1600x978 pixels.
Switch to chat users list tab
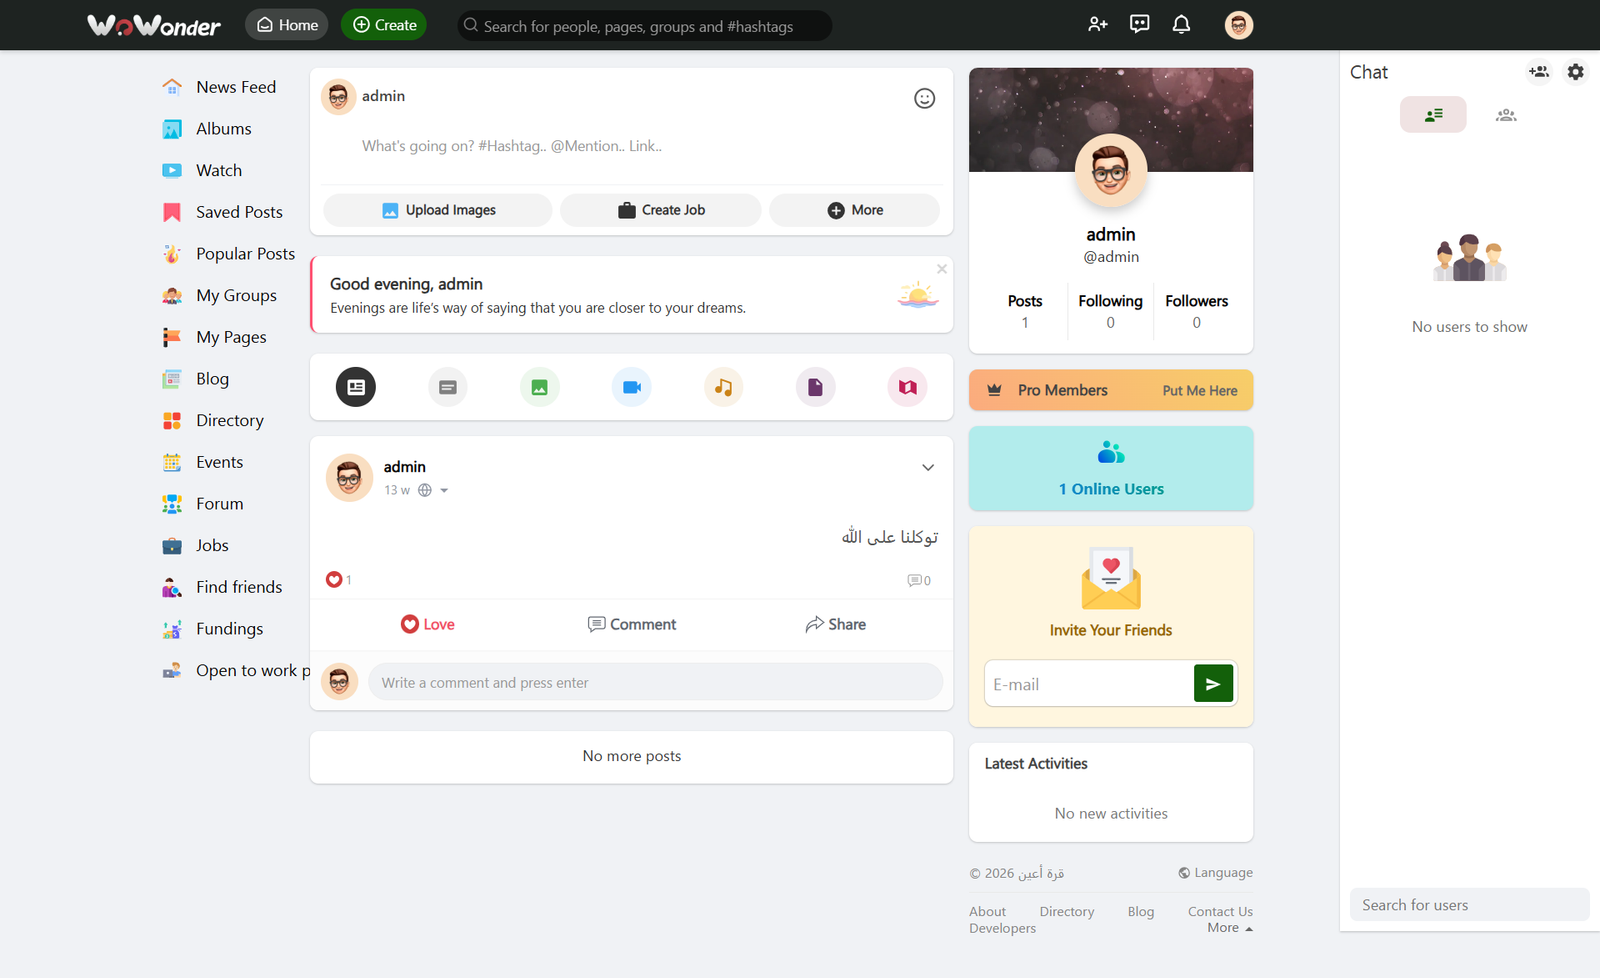point(1433,115)
